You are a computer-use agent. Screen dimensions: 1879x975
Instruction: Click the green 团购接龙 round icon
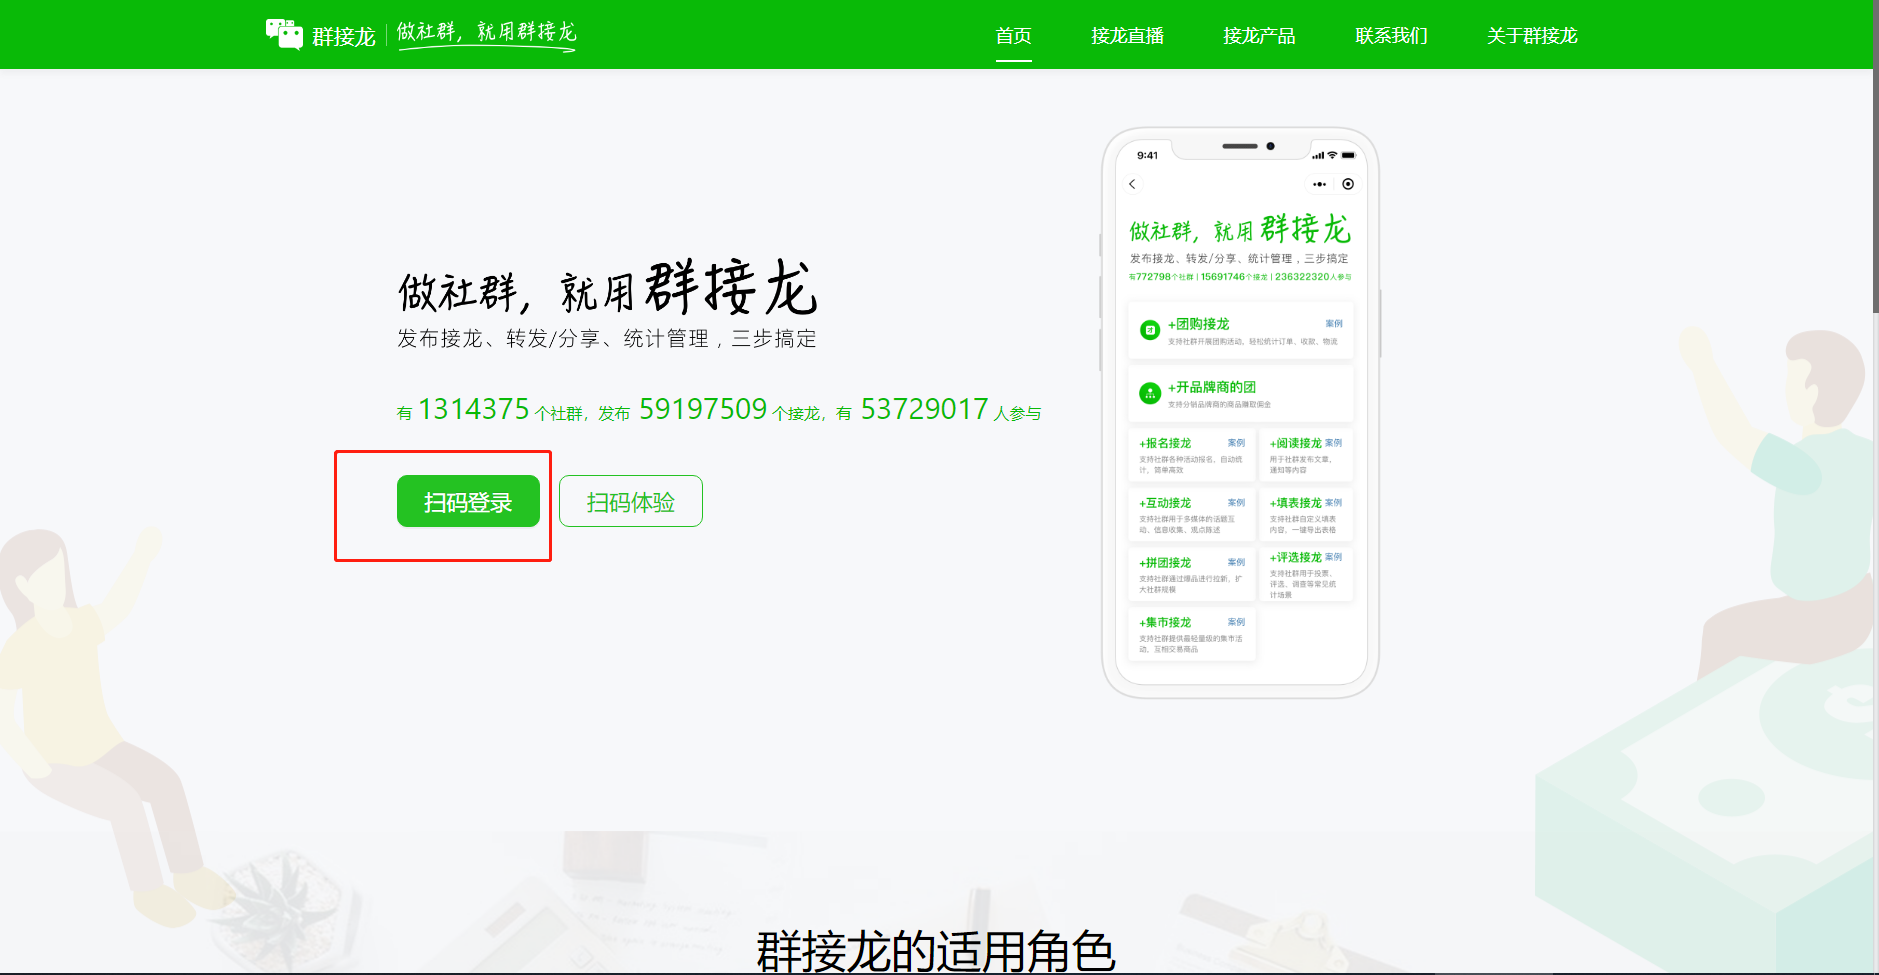1150,330
